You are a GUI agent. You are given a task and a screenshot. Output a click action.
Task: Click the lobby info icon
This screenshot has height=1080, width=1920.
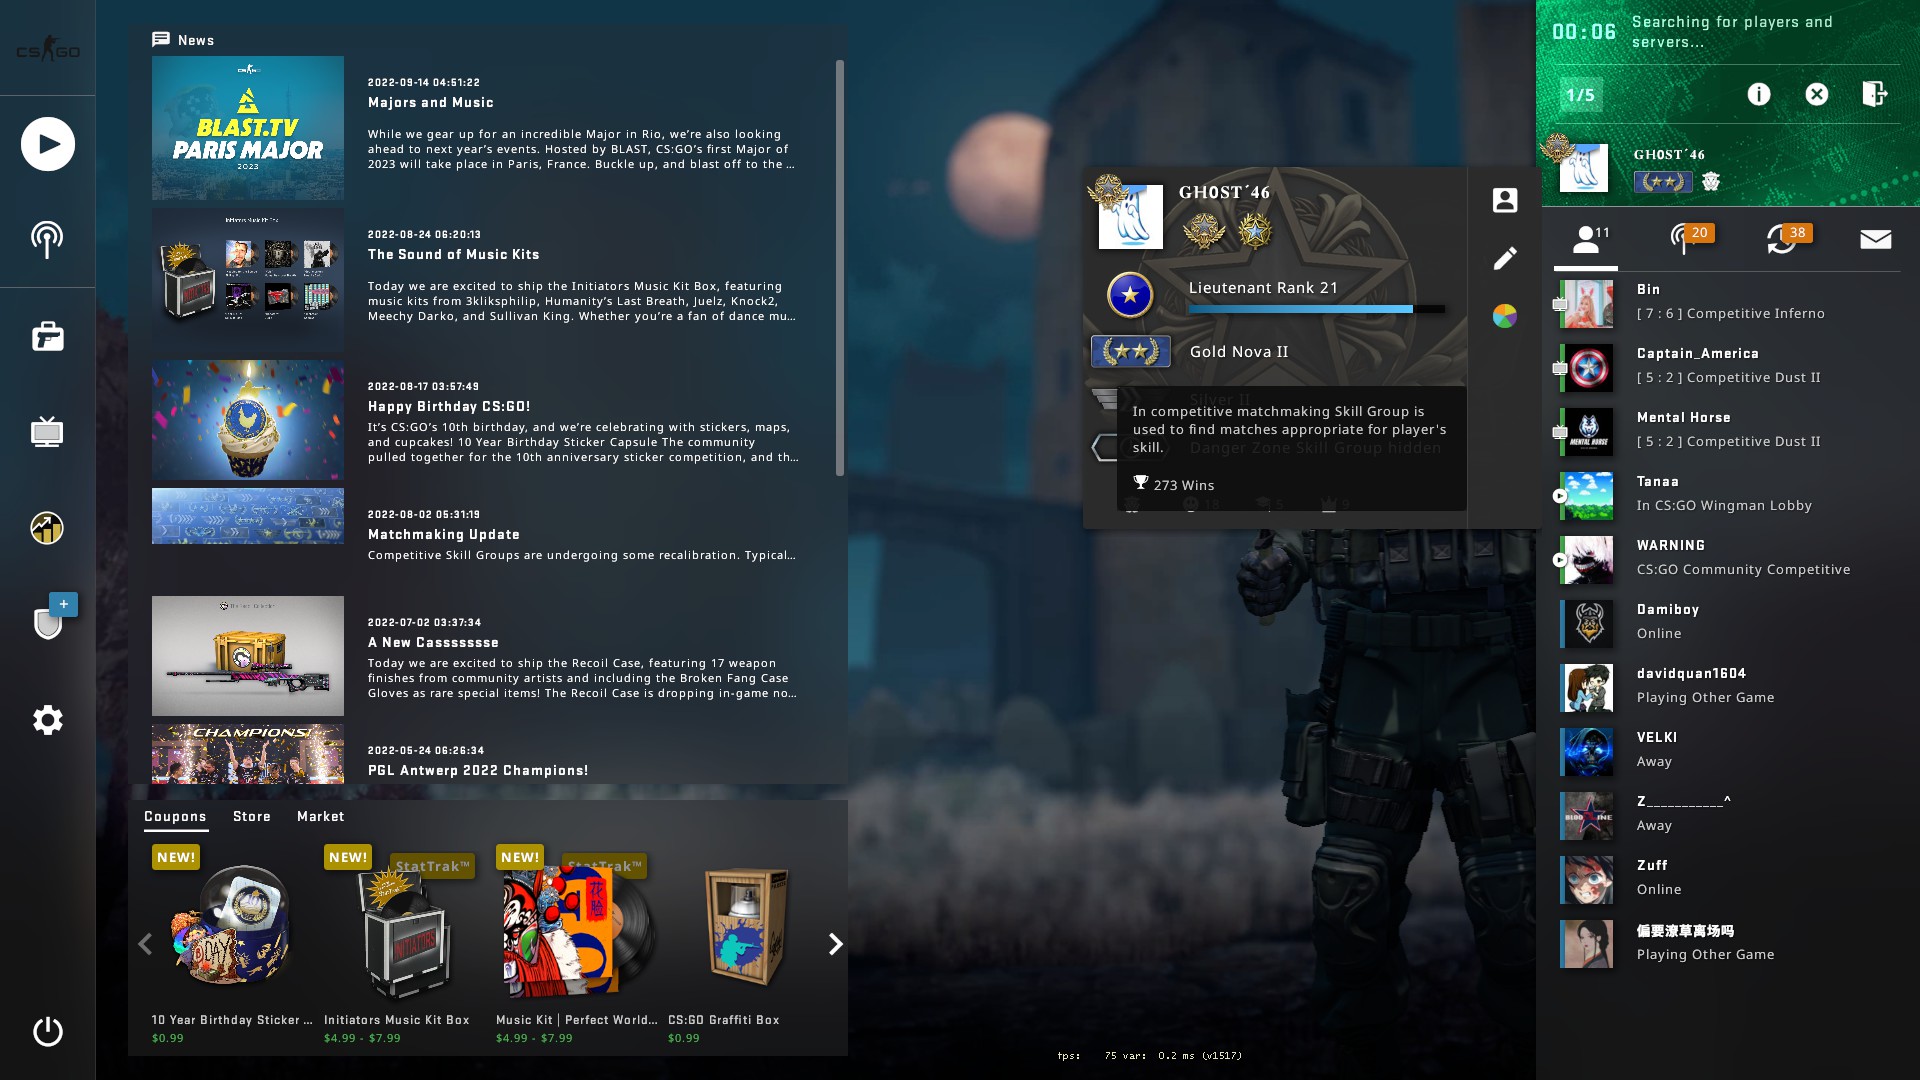1758,94
